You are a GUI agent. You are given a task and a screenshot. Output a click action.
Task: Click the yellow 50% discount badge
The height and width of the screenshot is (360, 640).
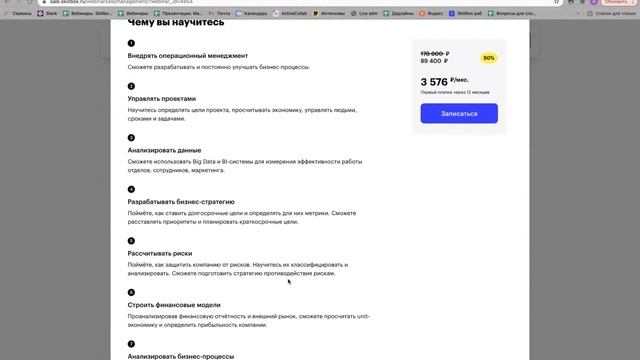tap(489, 58)
